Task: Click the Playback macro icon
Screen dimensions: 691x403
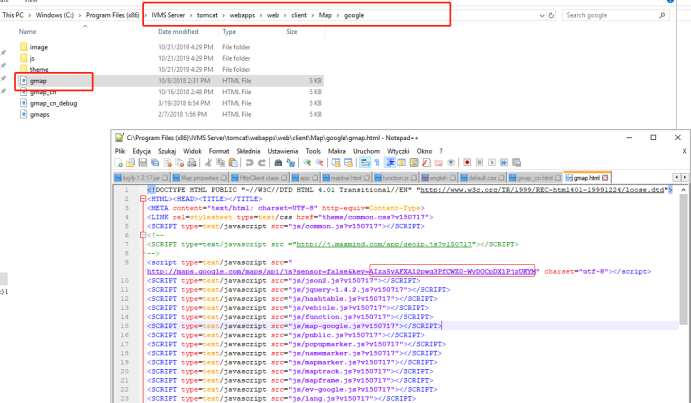Action: point(492,163)
